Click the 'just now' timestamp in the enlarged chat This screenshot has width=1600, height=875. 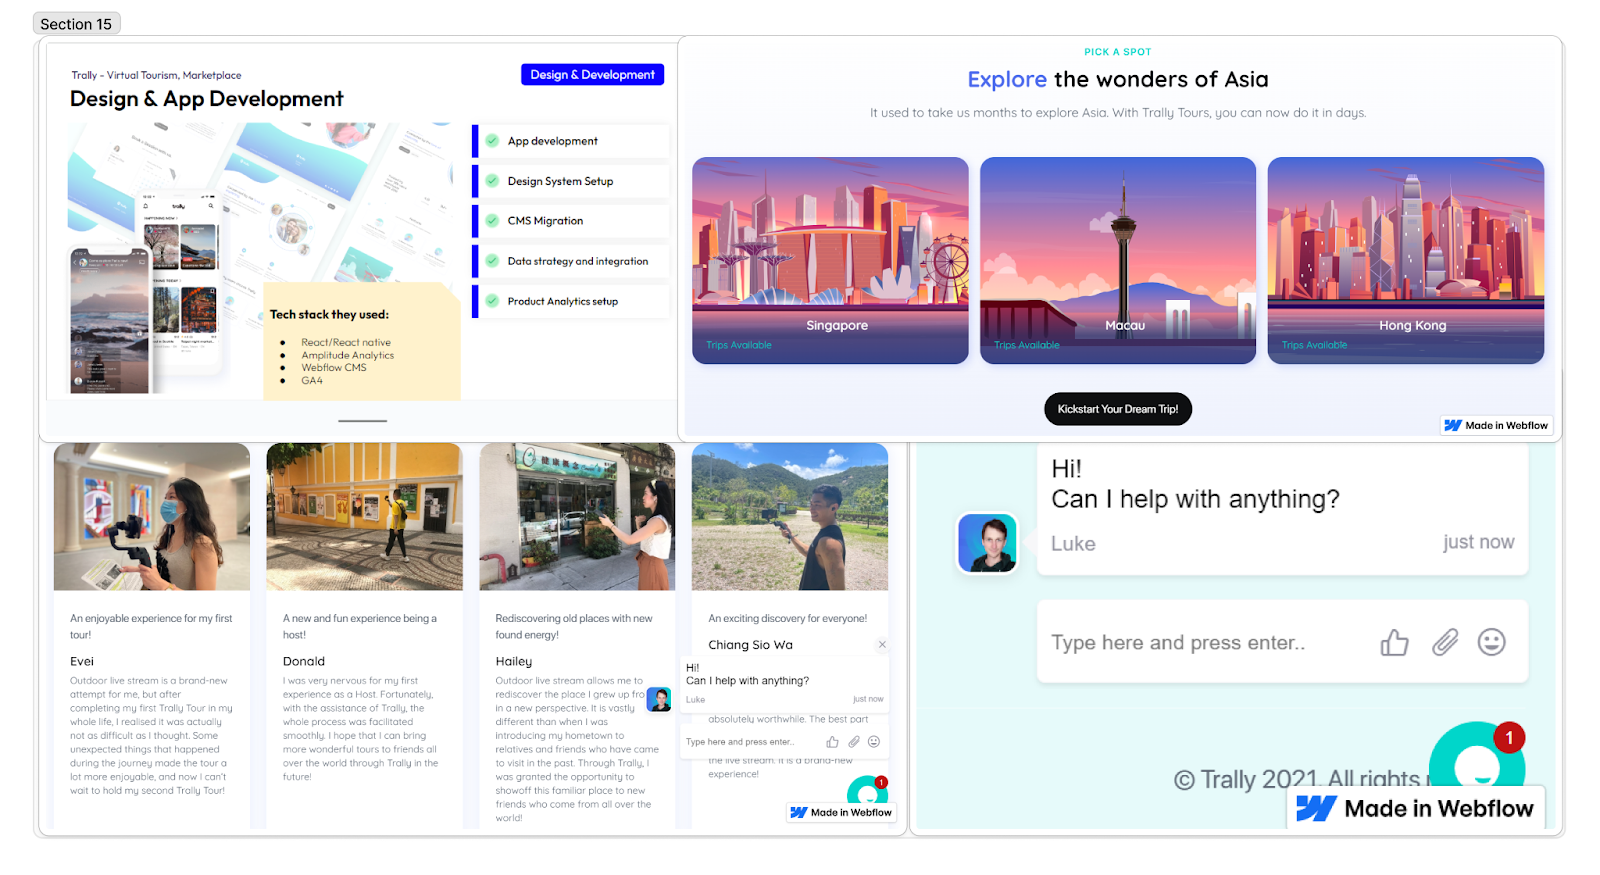(x=1478, y=542)
